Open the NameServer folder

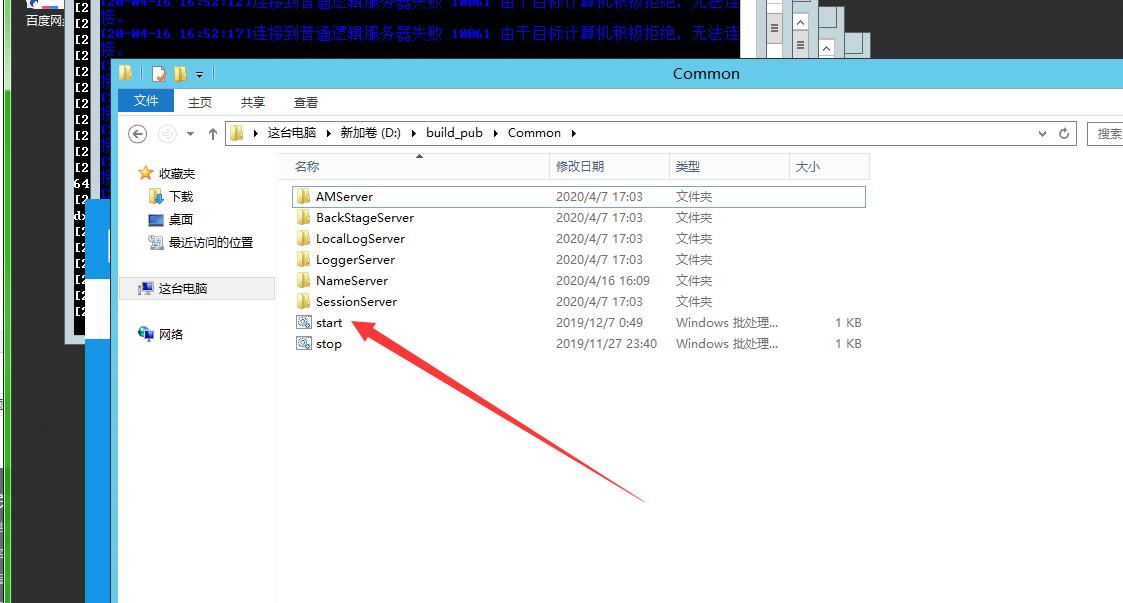coord(351,281)
